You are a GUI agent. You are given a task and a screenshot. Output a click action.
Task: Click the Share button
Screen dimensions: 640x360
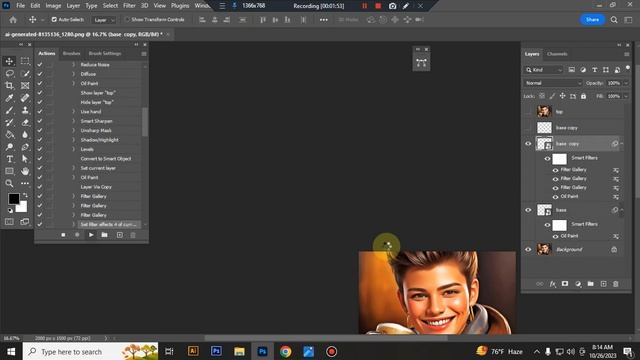[592, 20]
